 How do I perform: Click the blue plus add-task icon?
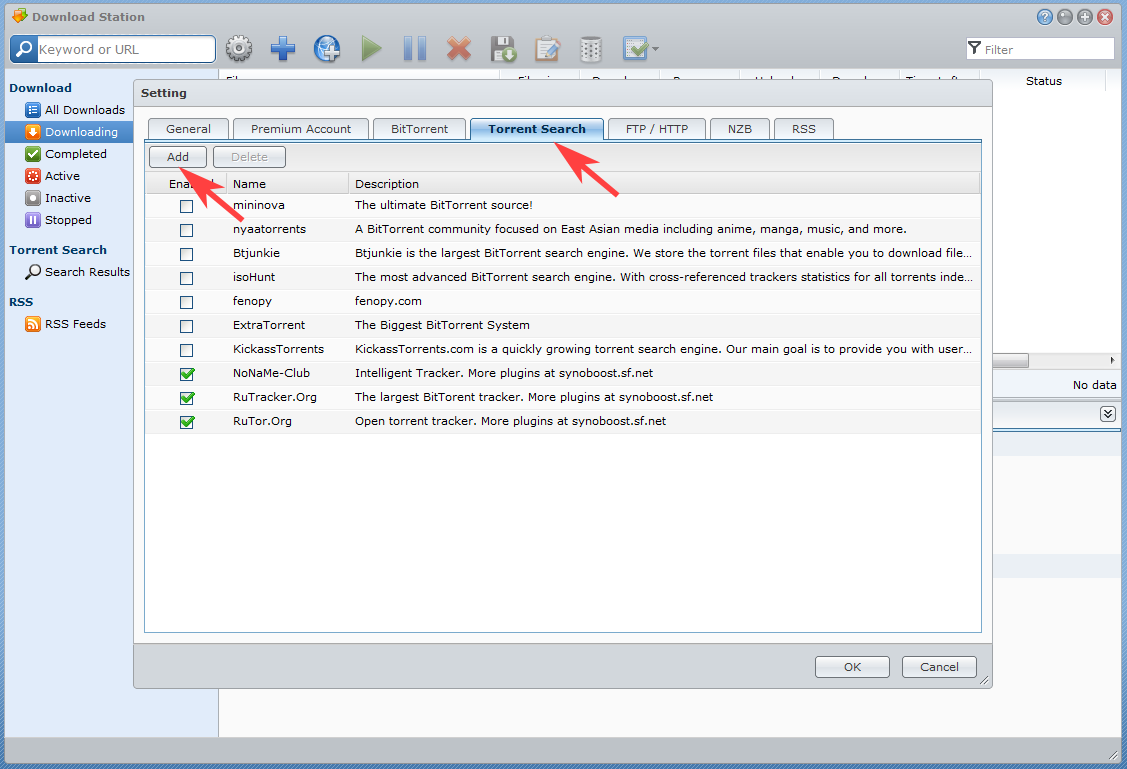click(x=282, y=49)
